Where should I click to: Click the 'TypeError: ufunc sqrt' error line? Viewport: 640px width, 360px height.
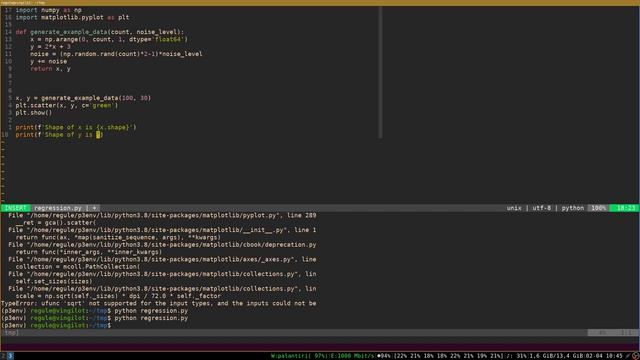point(158,303)
